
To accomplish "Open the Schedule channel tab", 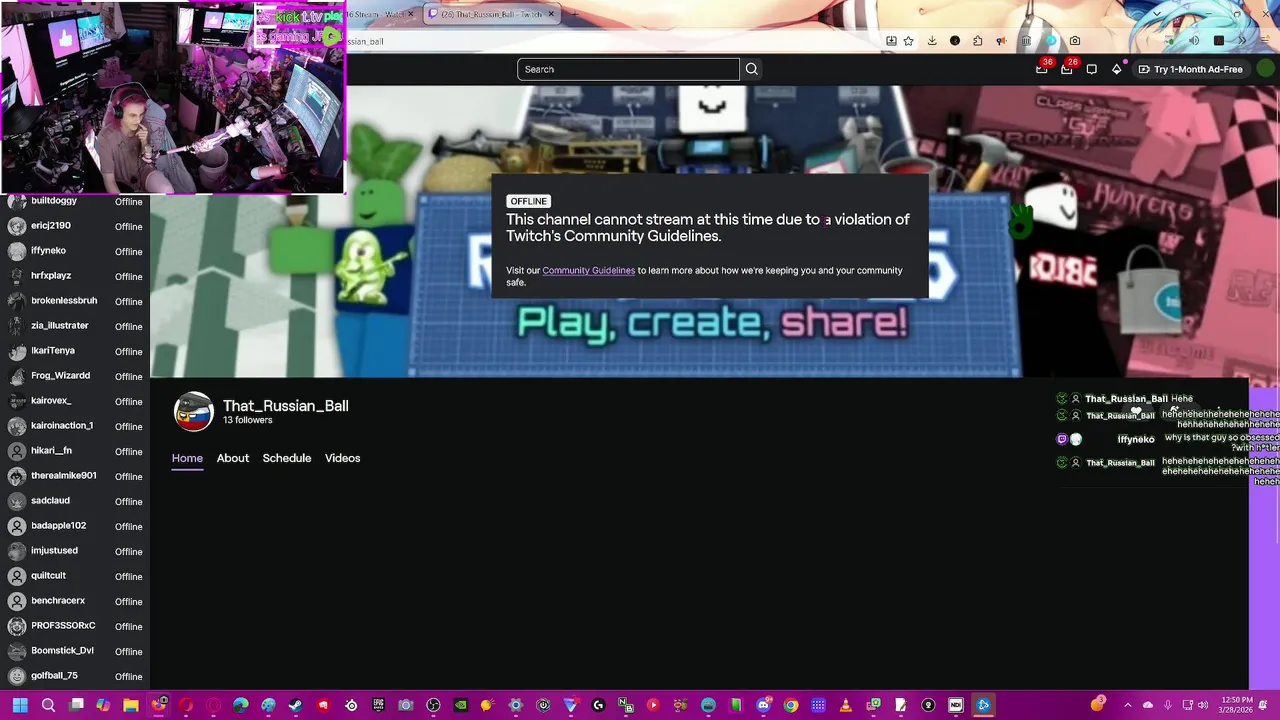I will 287,458.
